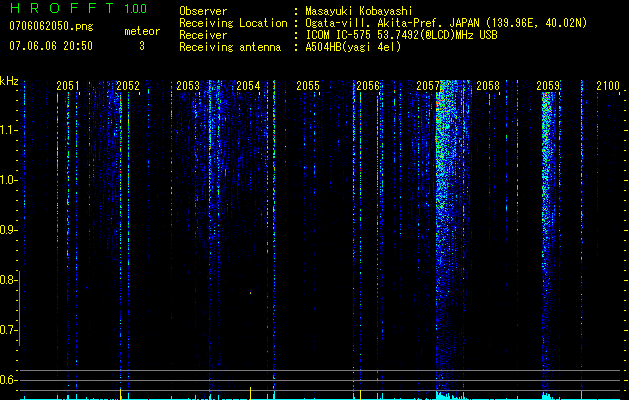This screenshot has width=629, height=400.
Task: Click the kHz axis unit label
Action: 9,81
